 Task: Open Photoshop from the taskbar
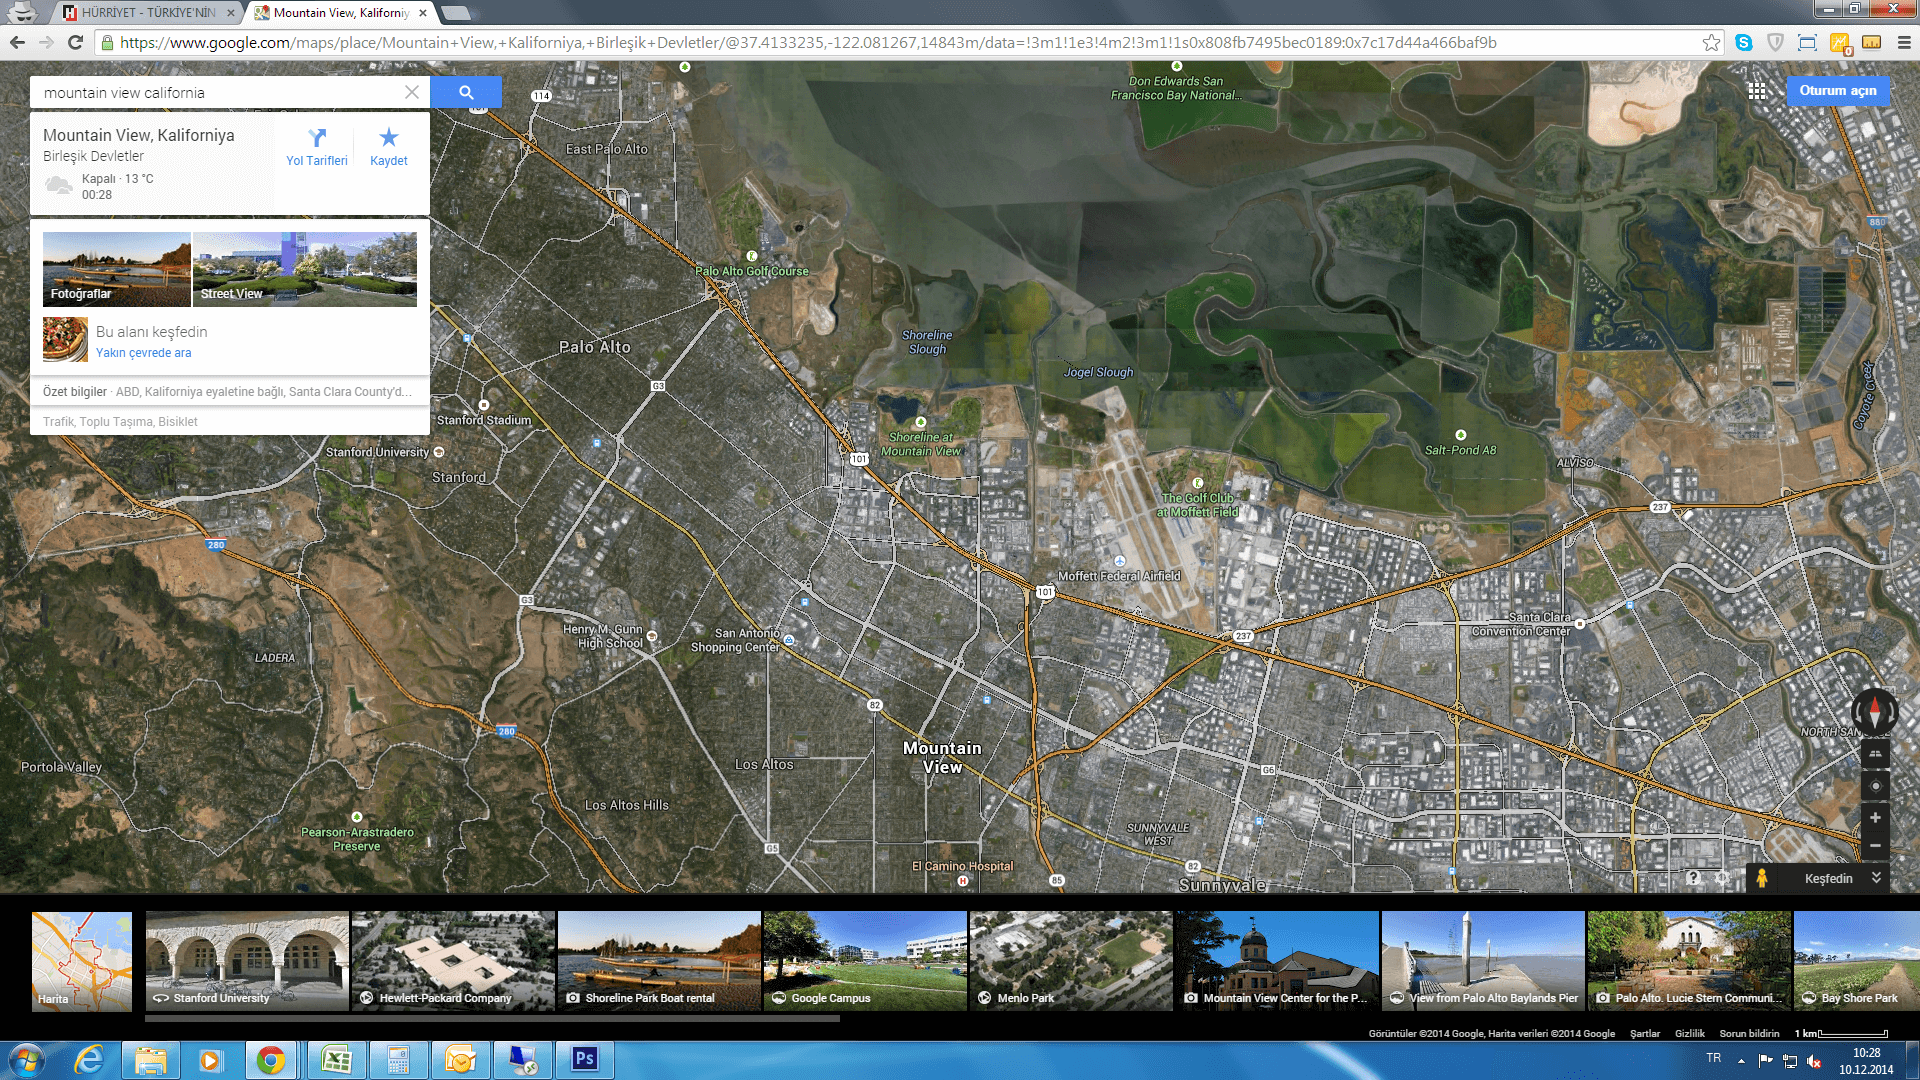click(584, 1060)
